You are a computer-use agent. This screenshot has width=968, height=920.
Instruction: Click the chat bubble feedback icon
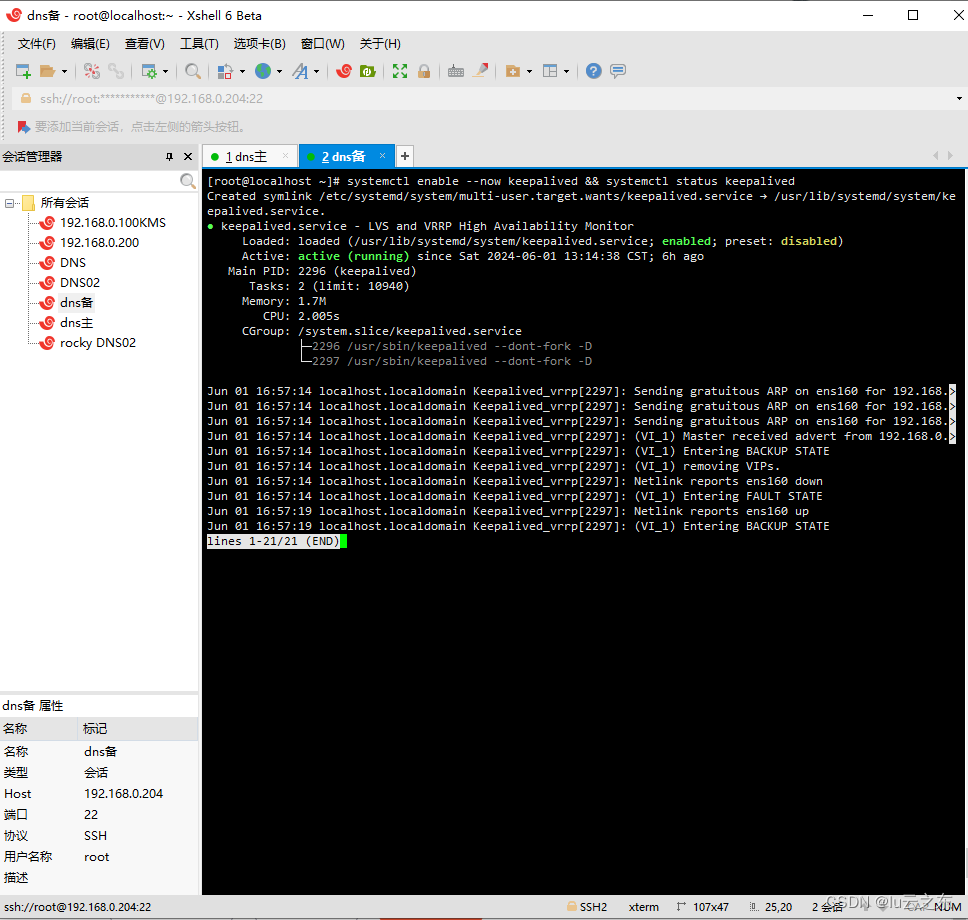(618, 71)
